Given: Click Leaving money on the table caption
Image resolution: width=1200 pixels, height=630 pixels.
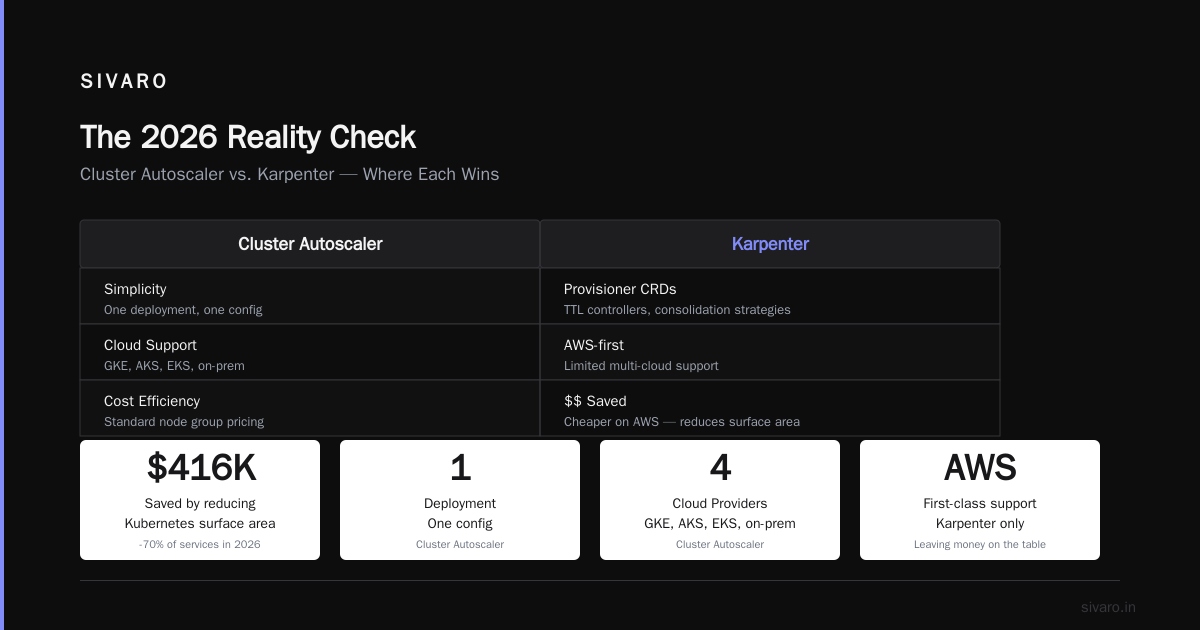Looking at the screenshot, I should point(980,545).
